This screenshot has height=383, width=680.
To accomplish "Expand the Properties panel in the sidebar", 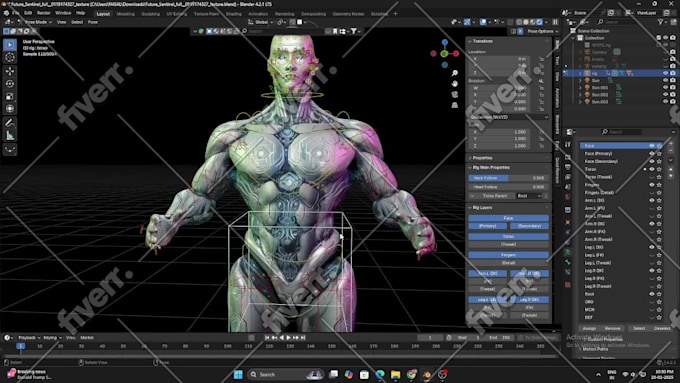I will 470,158.
